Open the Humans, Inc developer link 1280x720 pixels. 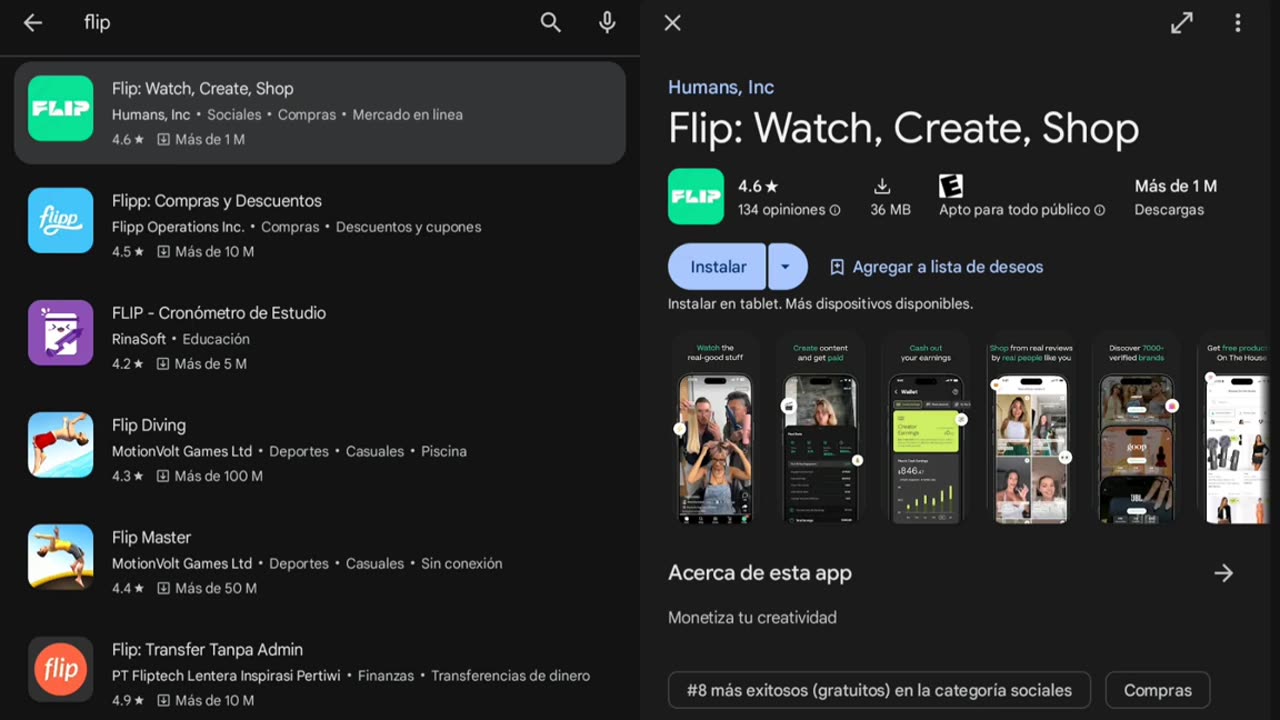721,87
